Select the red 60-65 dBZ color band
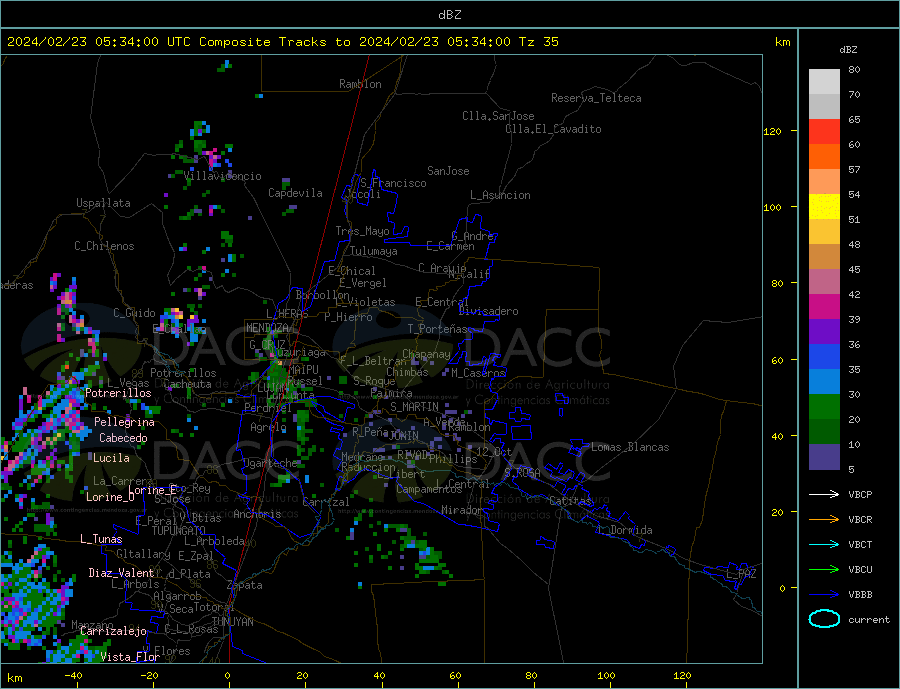The image size is (900, 689). coord(824,131)
